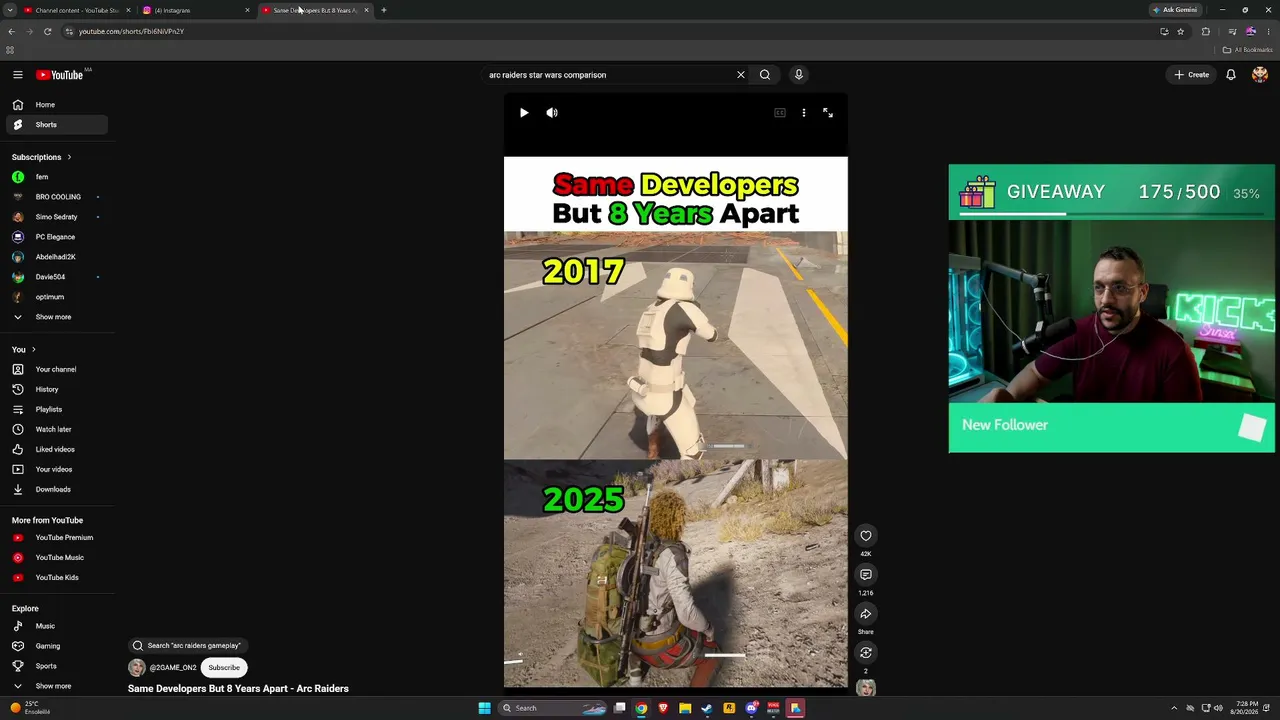Viewport: 1280px width, 720px height.
Task: Open a new browser tab
Action: coord(384,10)
